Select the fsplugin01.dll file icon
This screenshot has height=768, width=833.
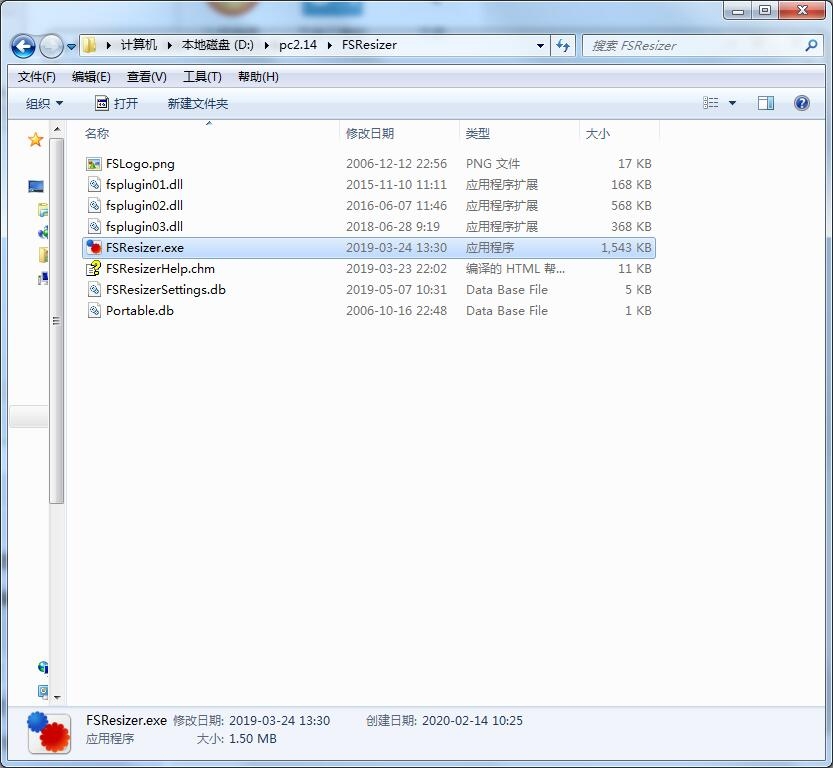tap(94, 185)
